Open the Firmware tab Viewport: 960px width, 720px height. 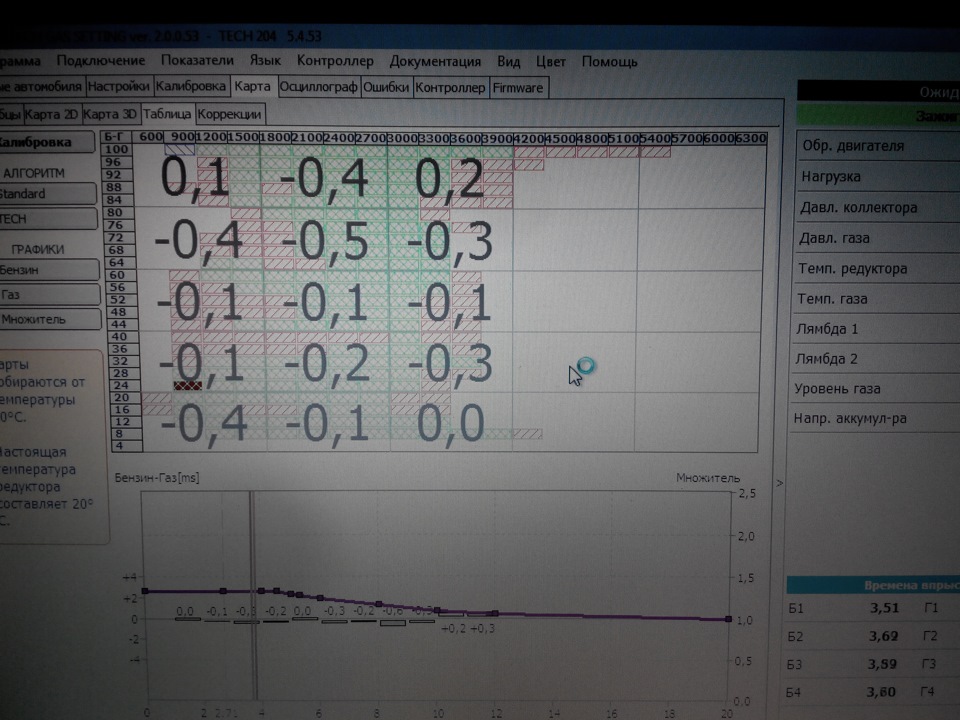point(518,88)
